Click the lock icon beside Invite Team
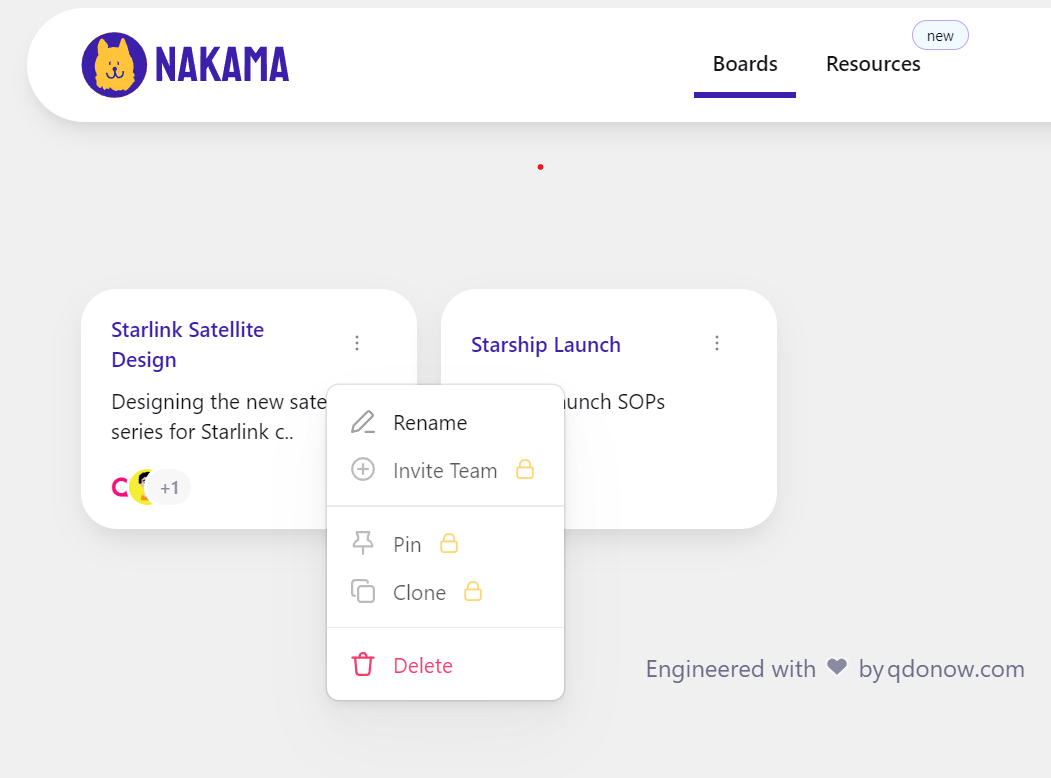This screenshot has height=778, width=1051. 525,469
